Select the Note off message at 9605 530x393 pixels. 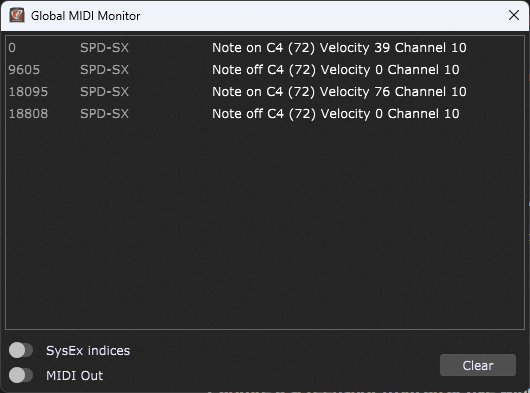(335, 70)
